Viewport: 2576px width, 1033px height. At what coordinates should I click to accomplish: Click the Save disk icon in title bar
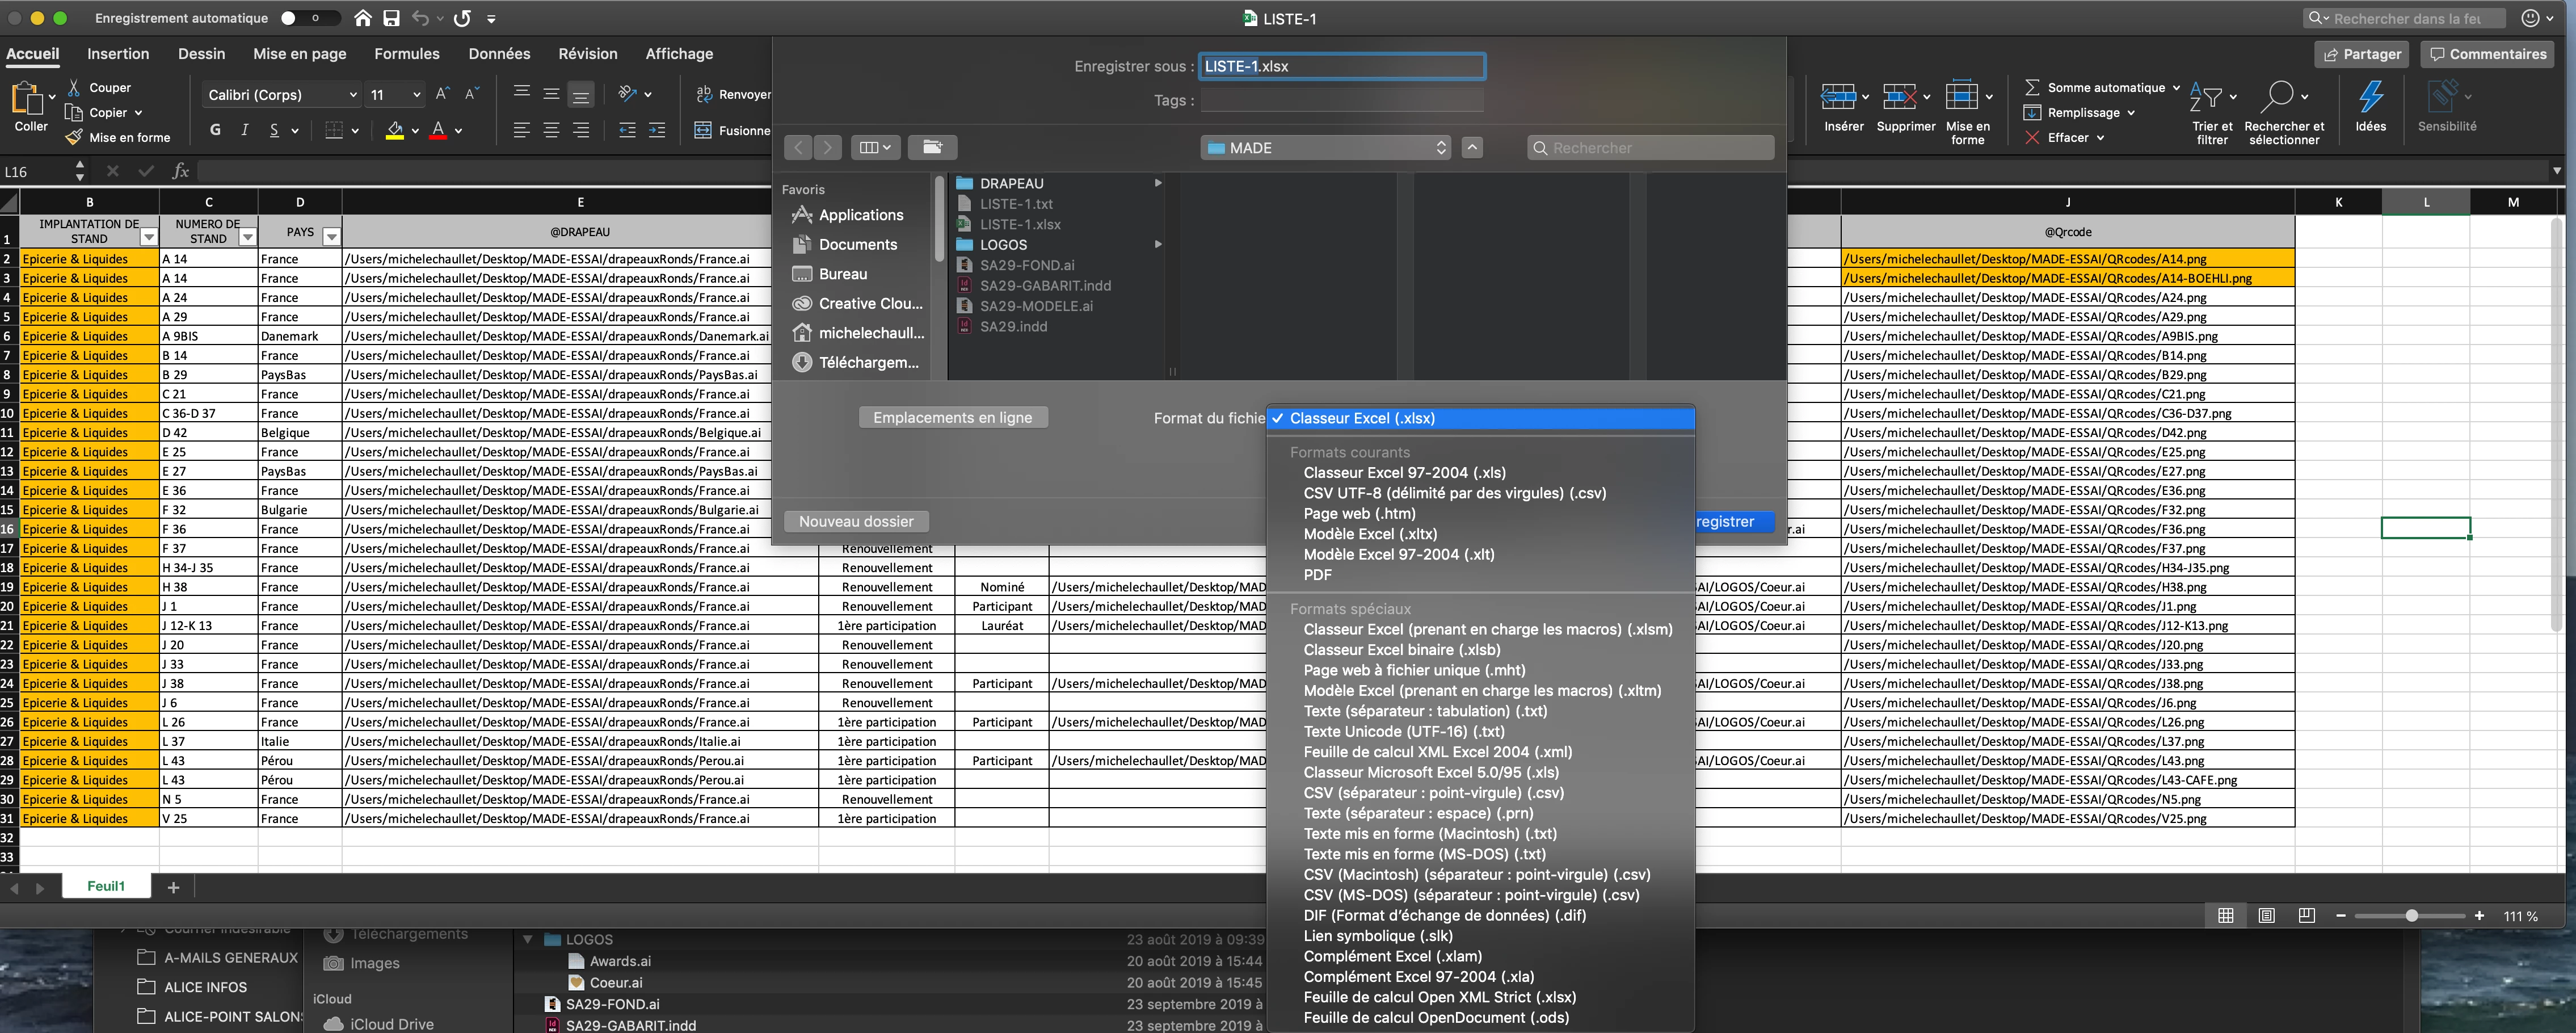point(391,18)
